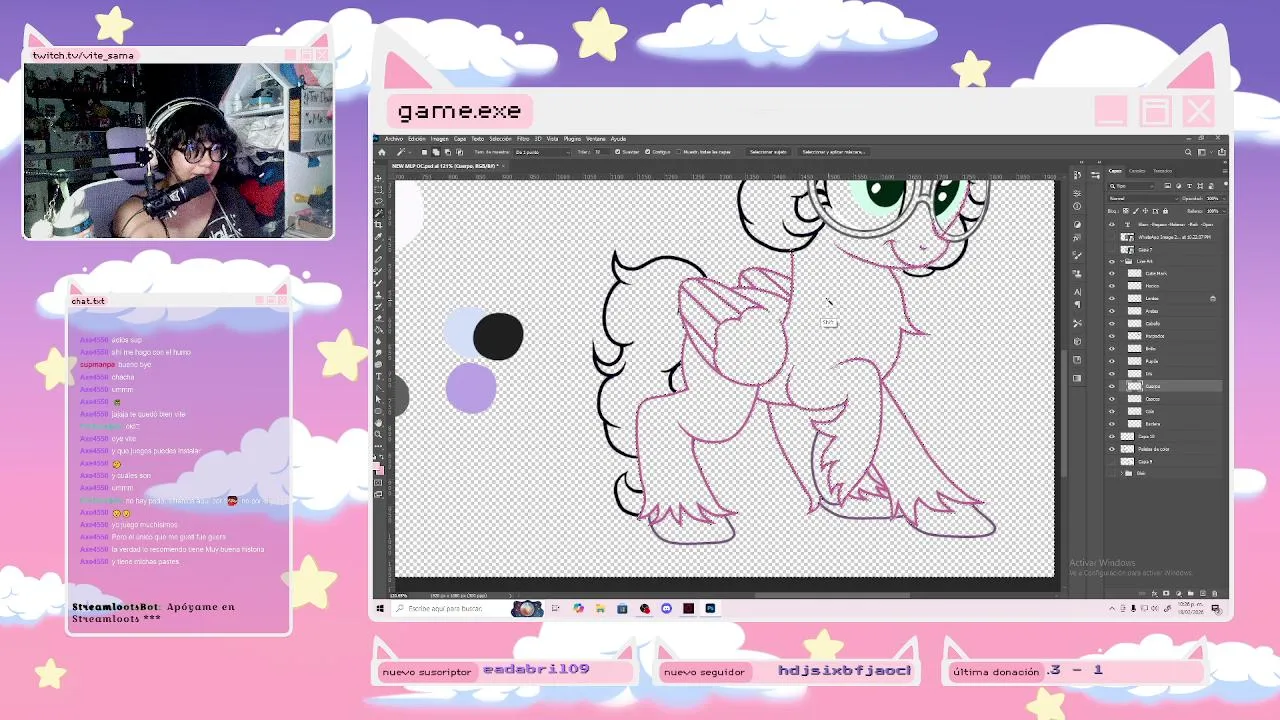Select the Move tool in Photoshop toolbar
Image resolution: width=1280 pixels, height=720 pixels.
378,179
